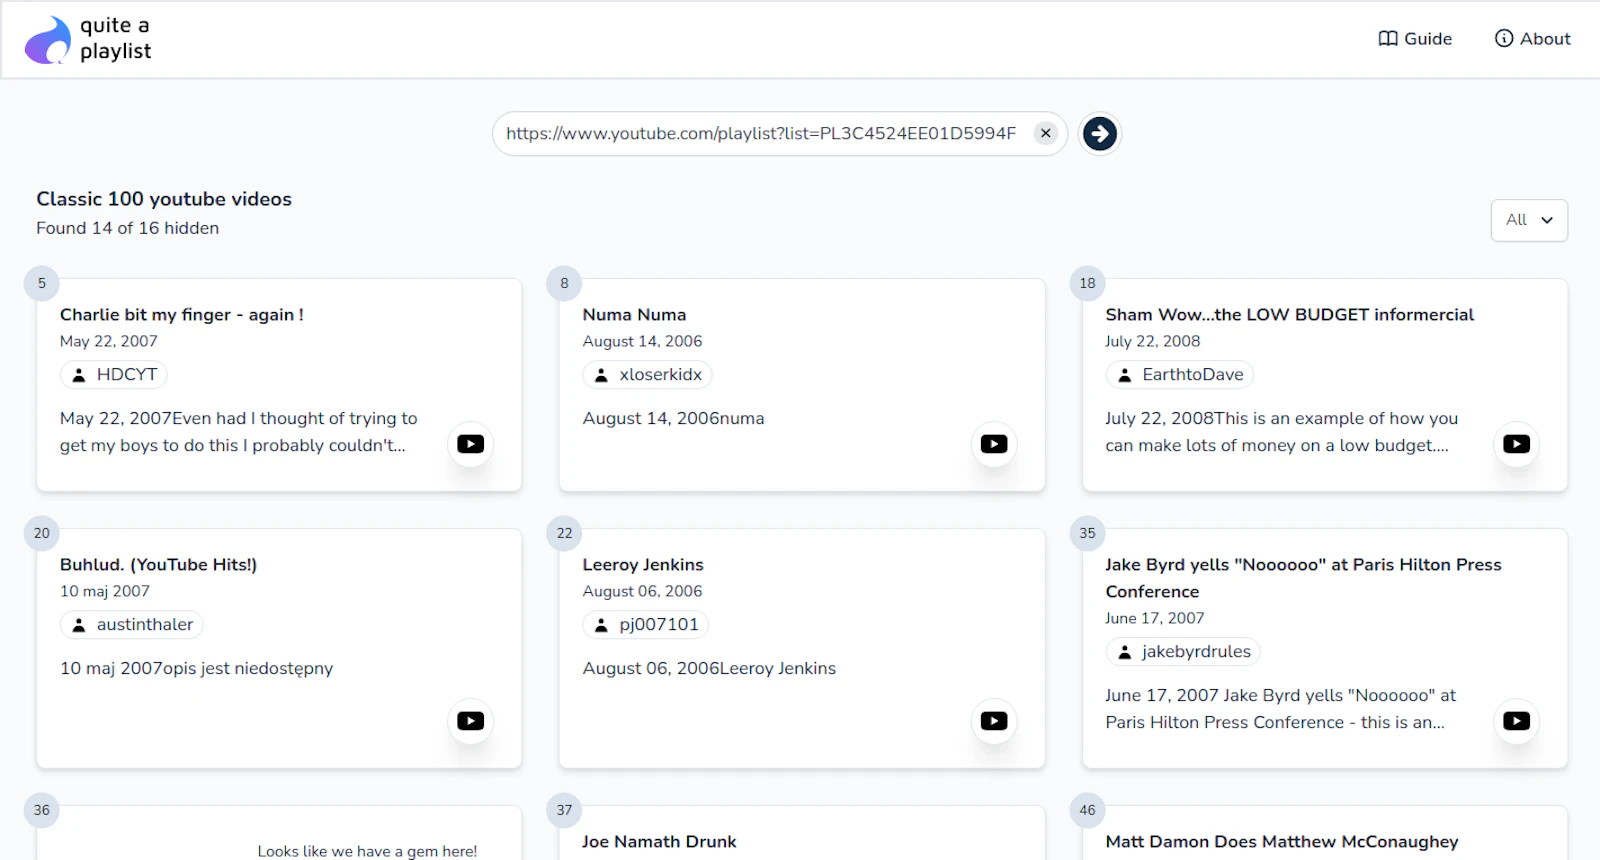Open the All filter dropdown
The height and width of the screenshot is (860, 1600).
(1529, 220)
